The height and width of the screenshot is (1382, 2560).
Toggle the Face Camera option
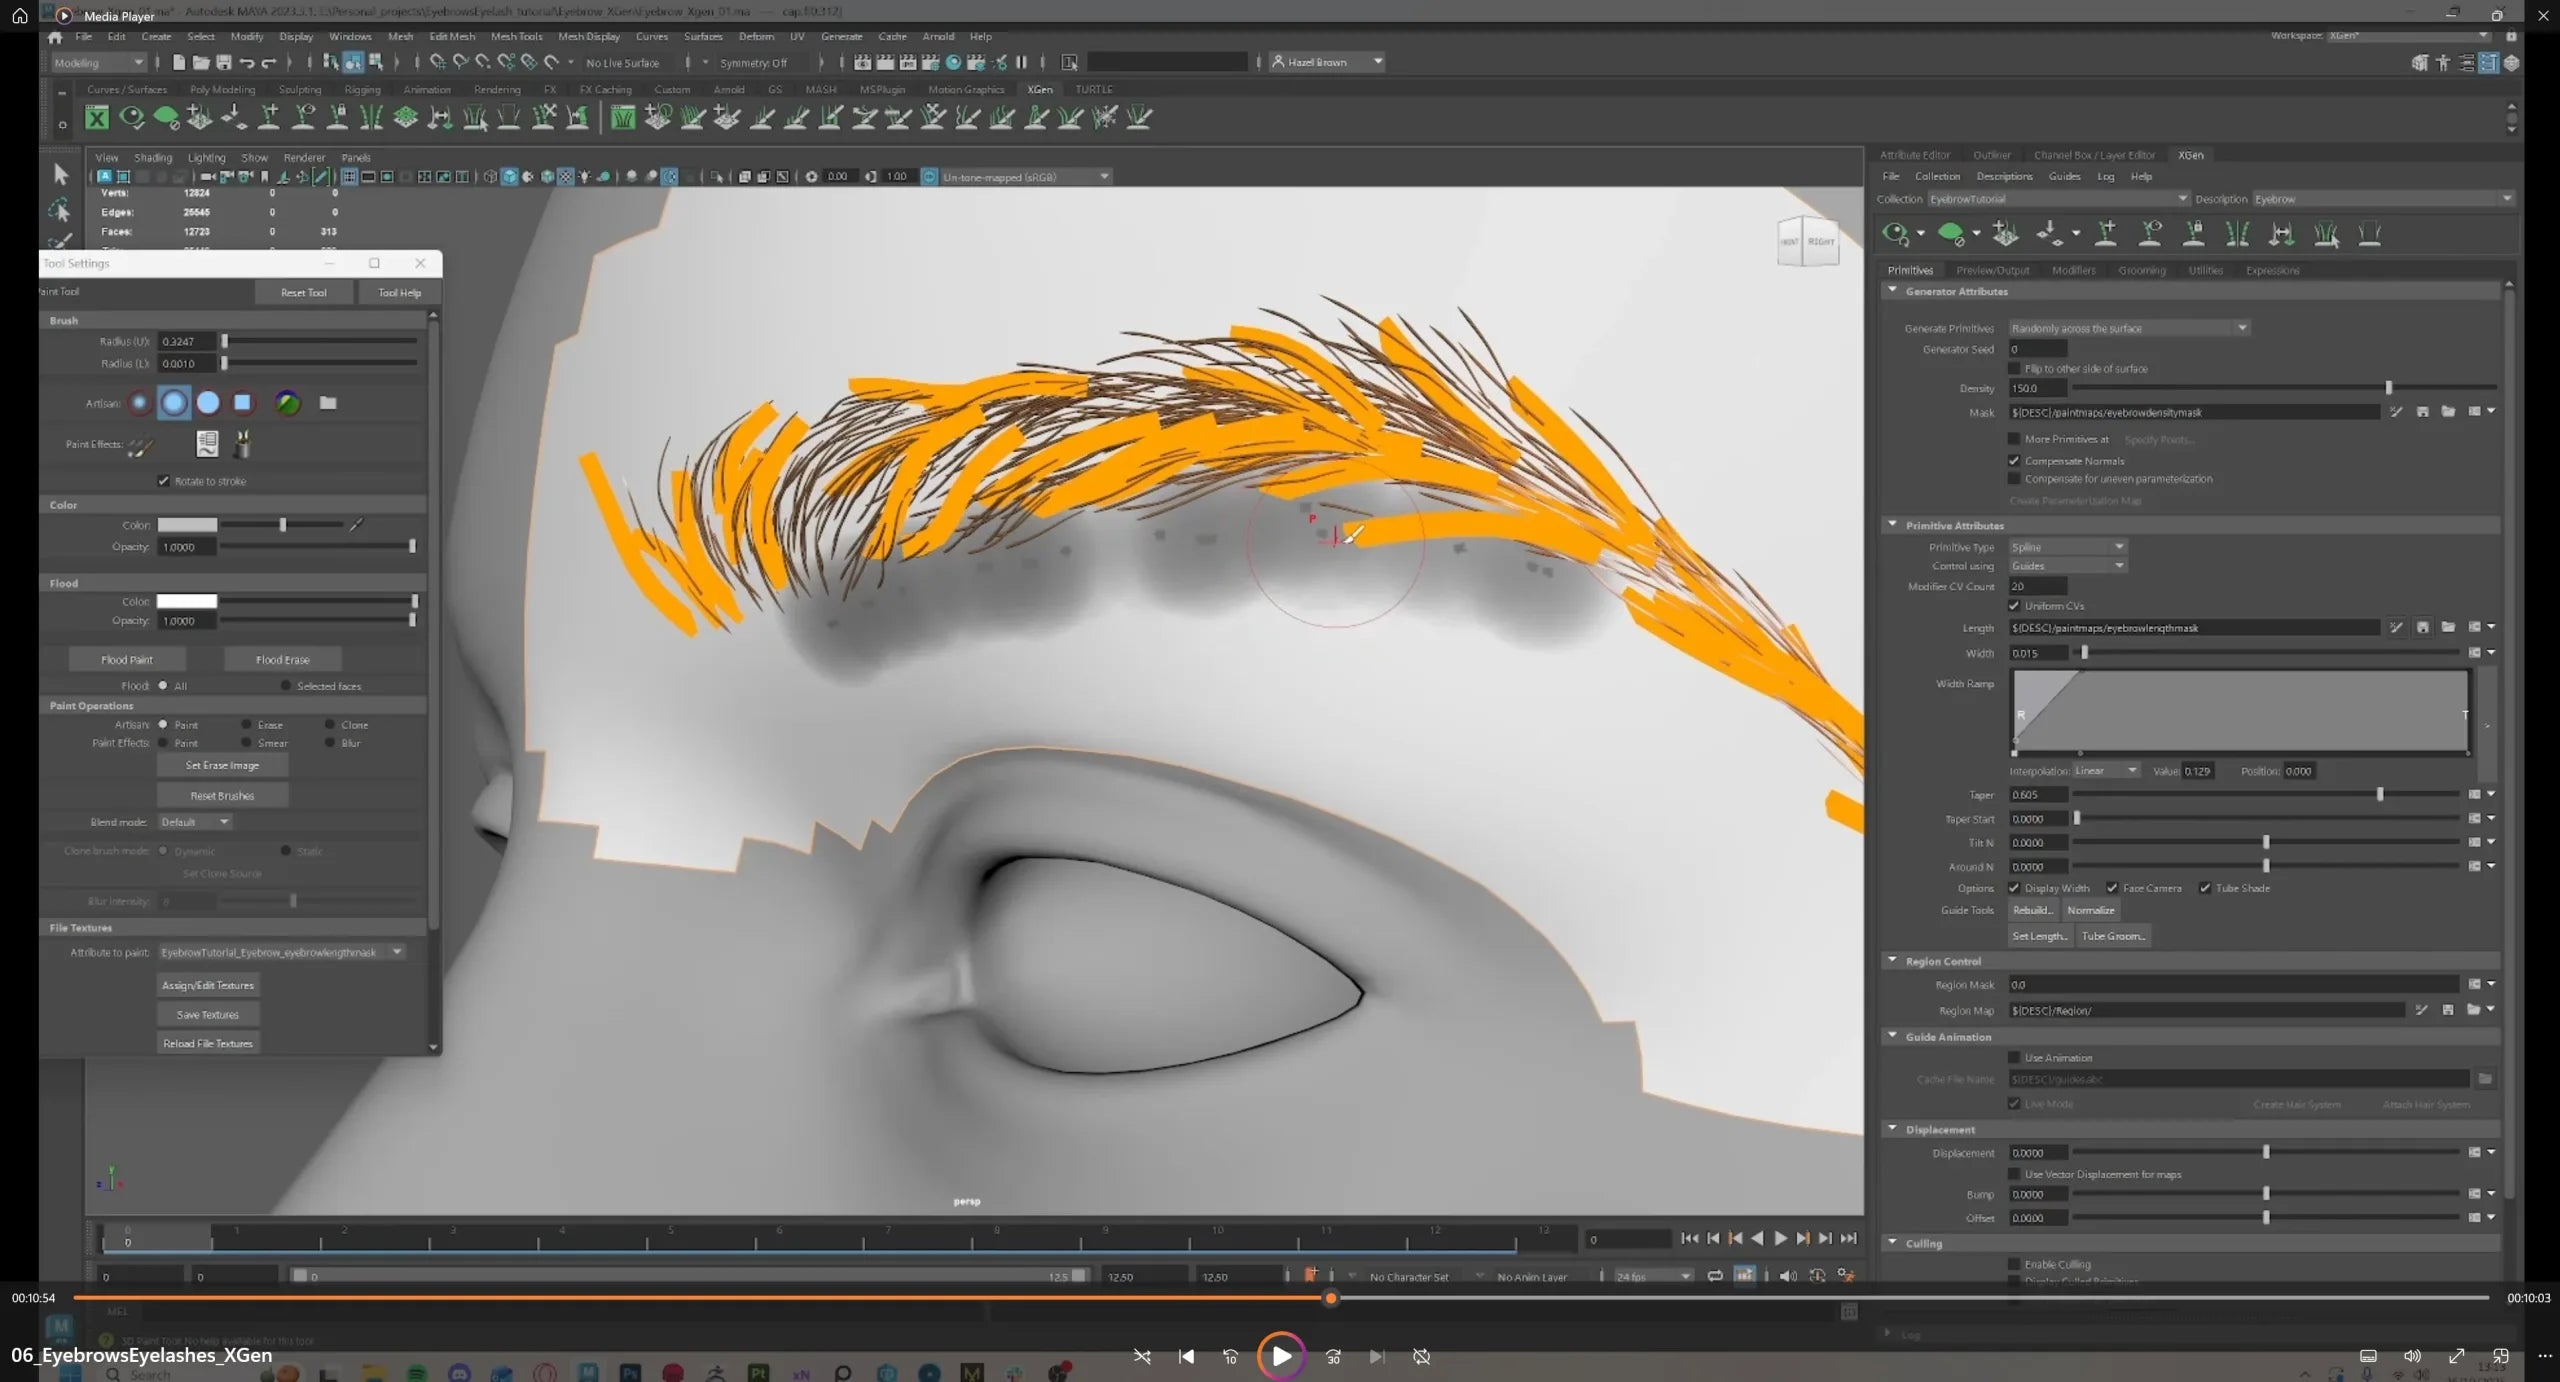[2112, 888]
